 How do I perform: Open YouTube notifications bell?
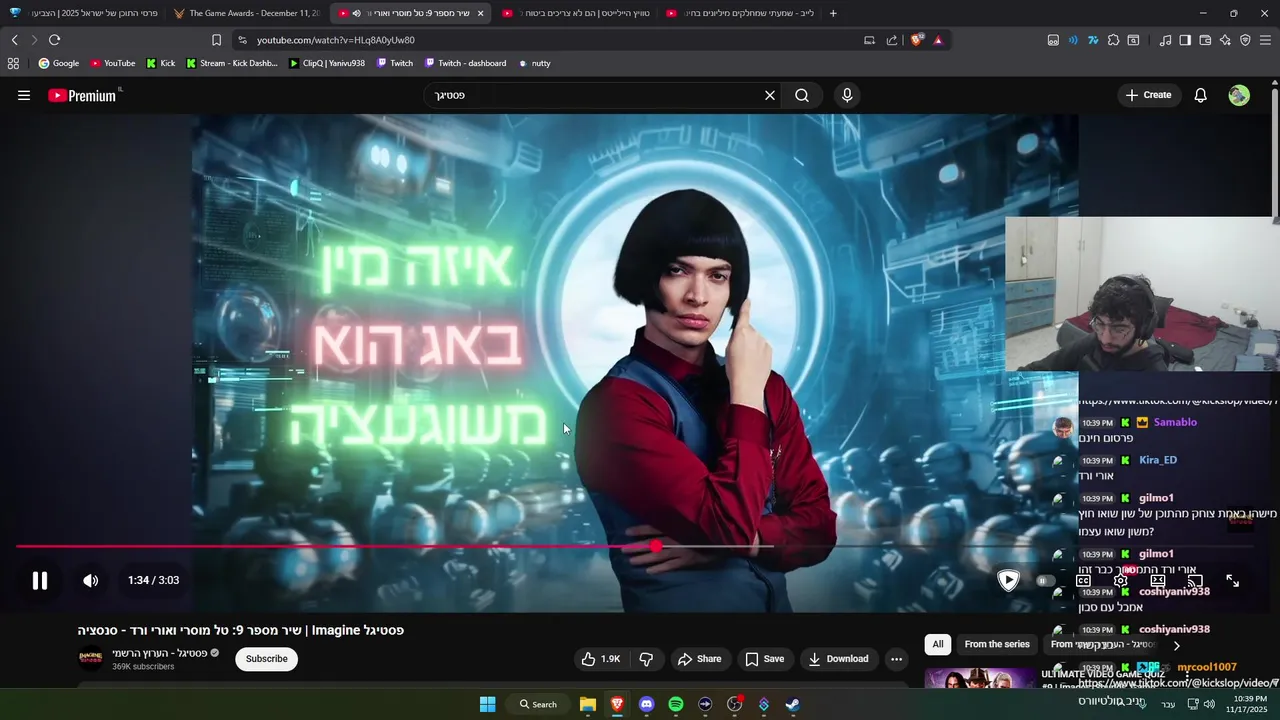coord(1201,95)
